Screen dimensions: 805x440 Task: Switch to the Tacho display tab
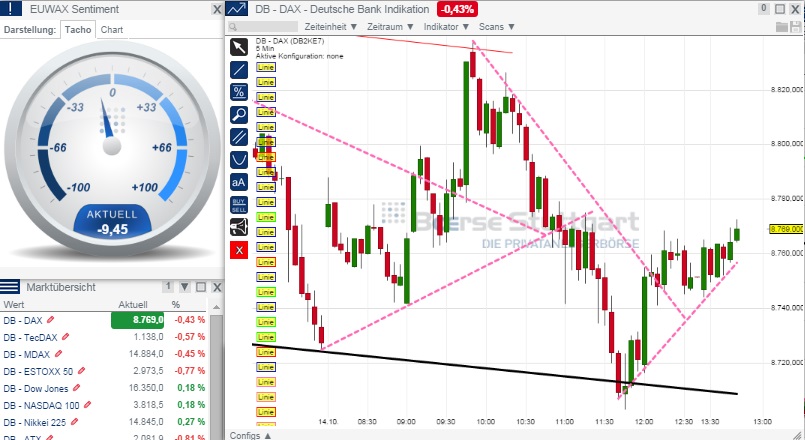[78, 30]
